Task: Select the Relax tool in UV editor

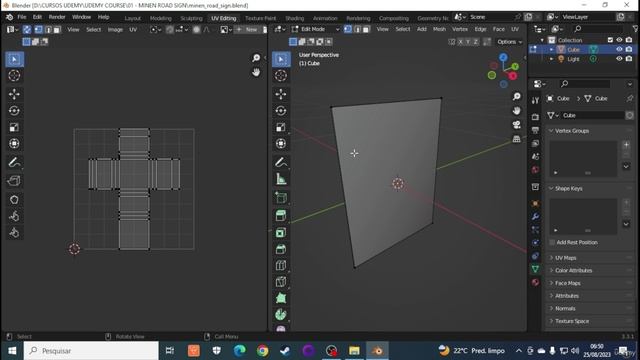Action: tap(14, 216)
